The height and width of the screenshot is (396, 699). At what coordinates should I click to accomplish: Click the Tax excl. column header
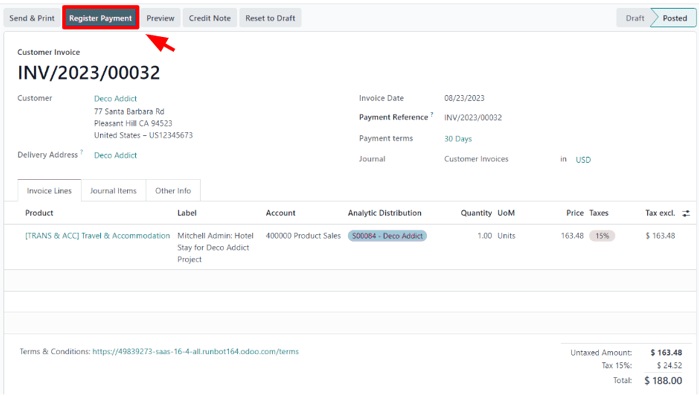[660, 213]
